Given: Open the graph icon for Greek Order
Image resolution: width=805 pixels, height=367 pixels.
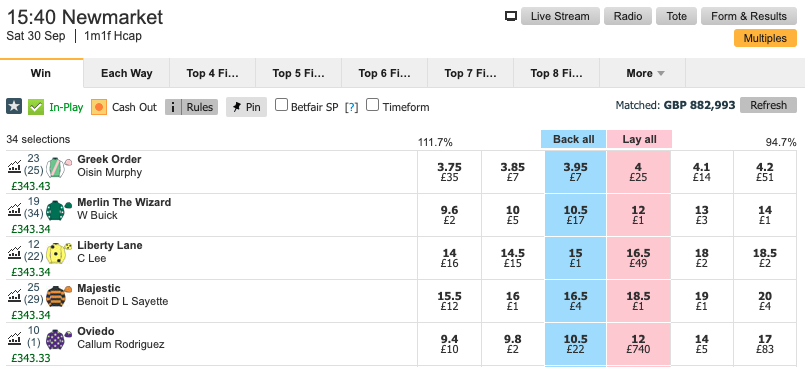Looking at the screenshot, I should click(x=14, y=166).
